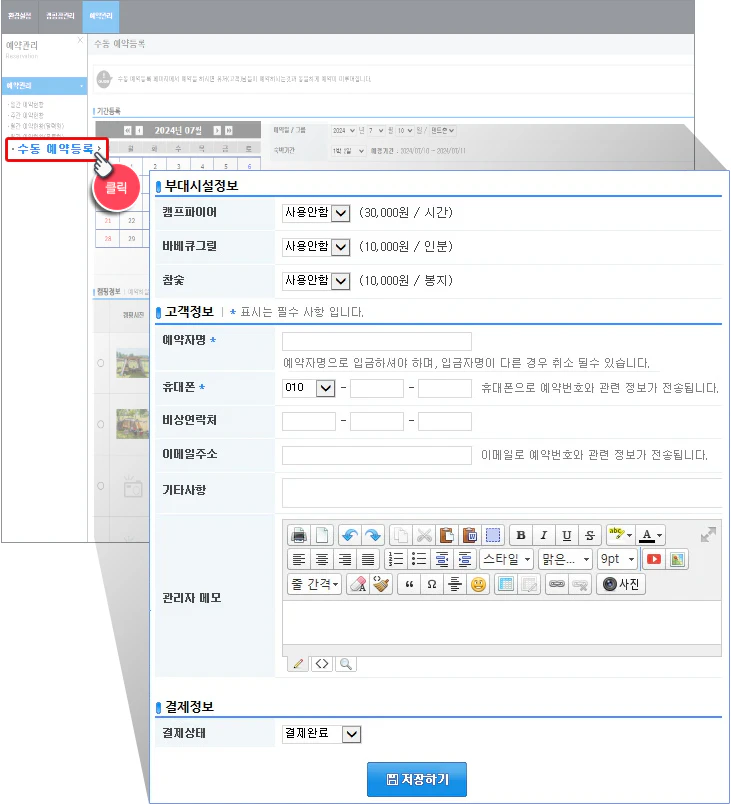Screen dimensions: 731x804
Task: Insert YouTube video icon
Action: tap(654, 559)
